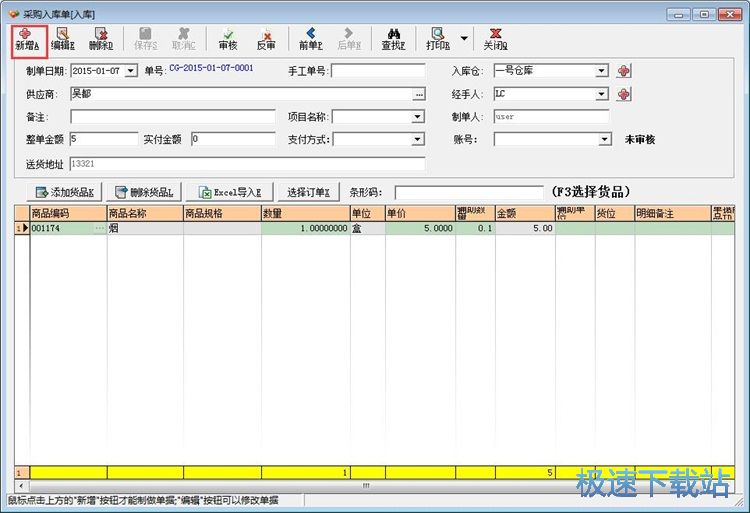Click the 商品规格 column header
The width and height of the screenshot is (750, 513).
222,213
